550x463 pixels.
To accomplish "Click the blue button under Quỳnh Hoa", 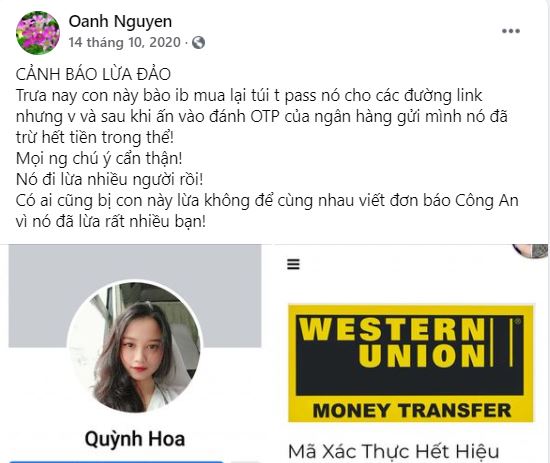I will [116, 462].
